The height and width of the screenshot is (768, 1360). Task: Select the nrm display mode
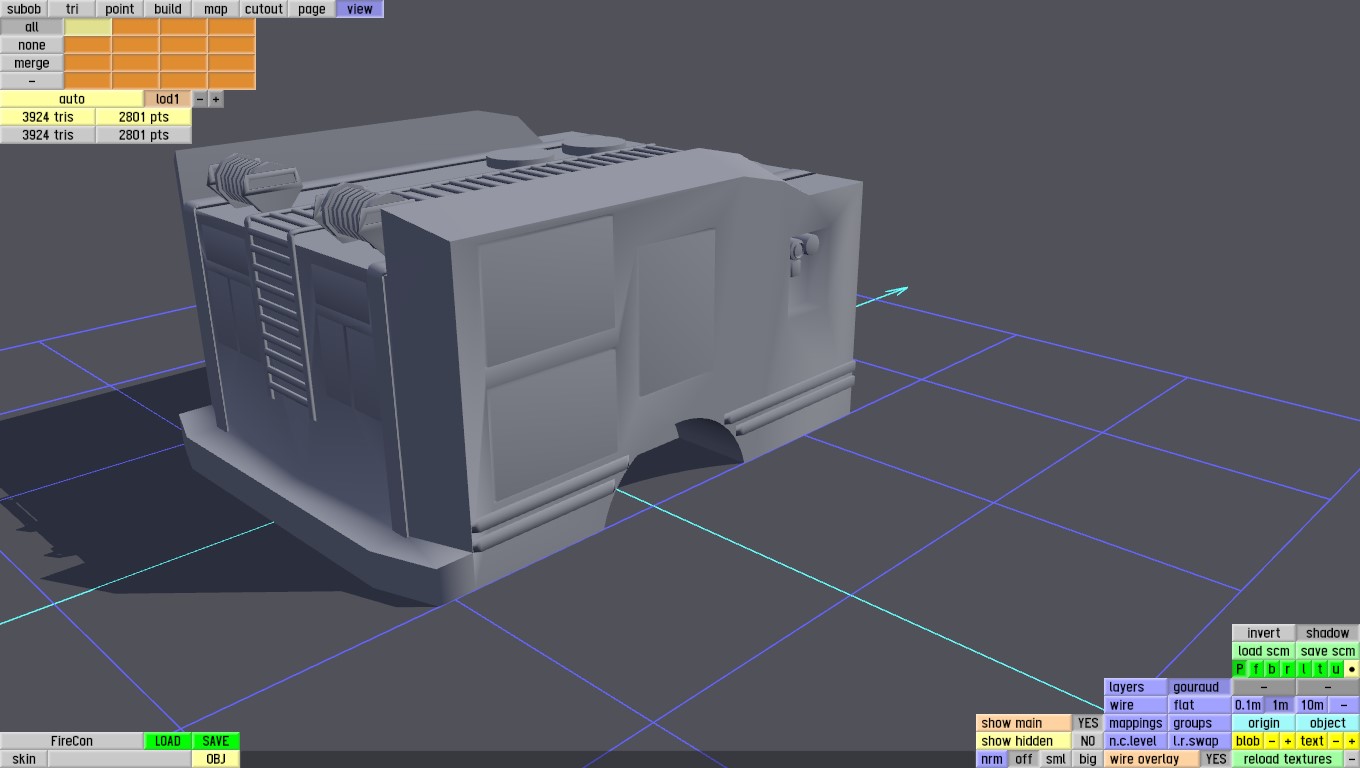pyautogui.click(x=992, y=759)
